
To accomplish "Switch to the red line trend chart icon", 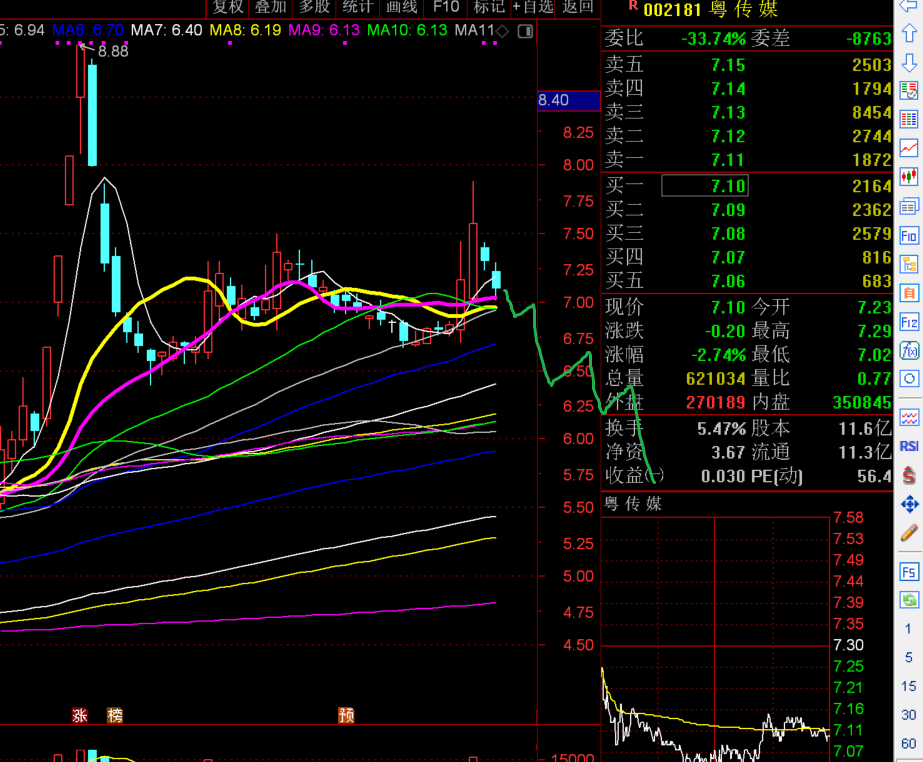I will pyautogui.click(x=909, y=148).
